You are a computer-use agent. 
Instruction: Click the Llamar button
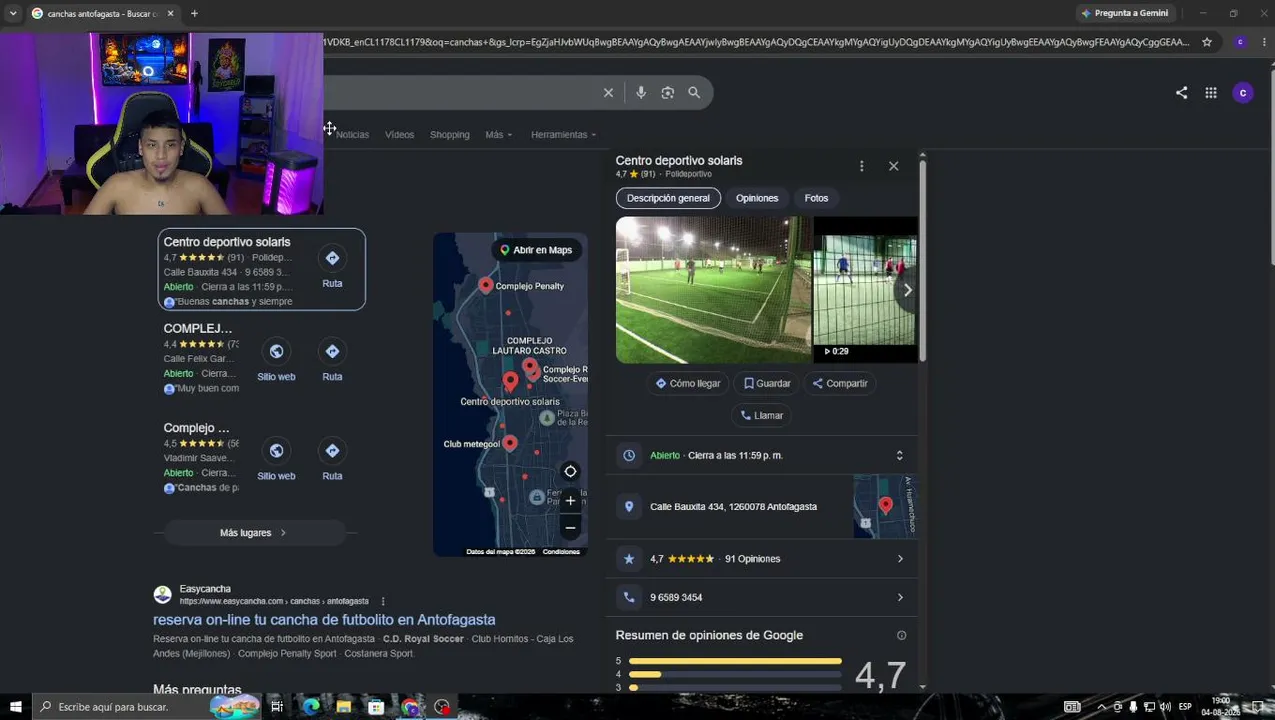click(761, 415)
